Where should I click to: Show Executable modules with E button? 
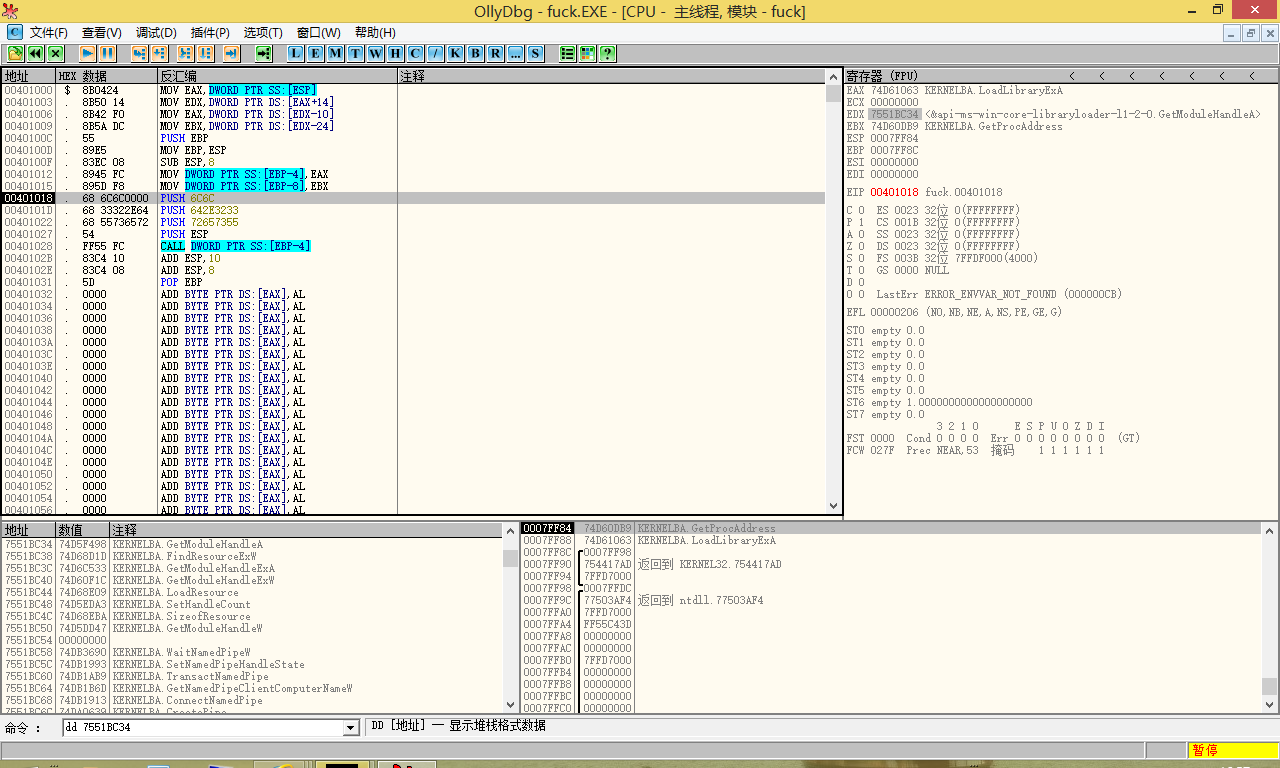316,53
